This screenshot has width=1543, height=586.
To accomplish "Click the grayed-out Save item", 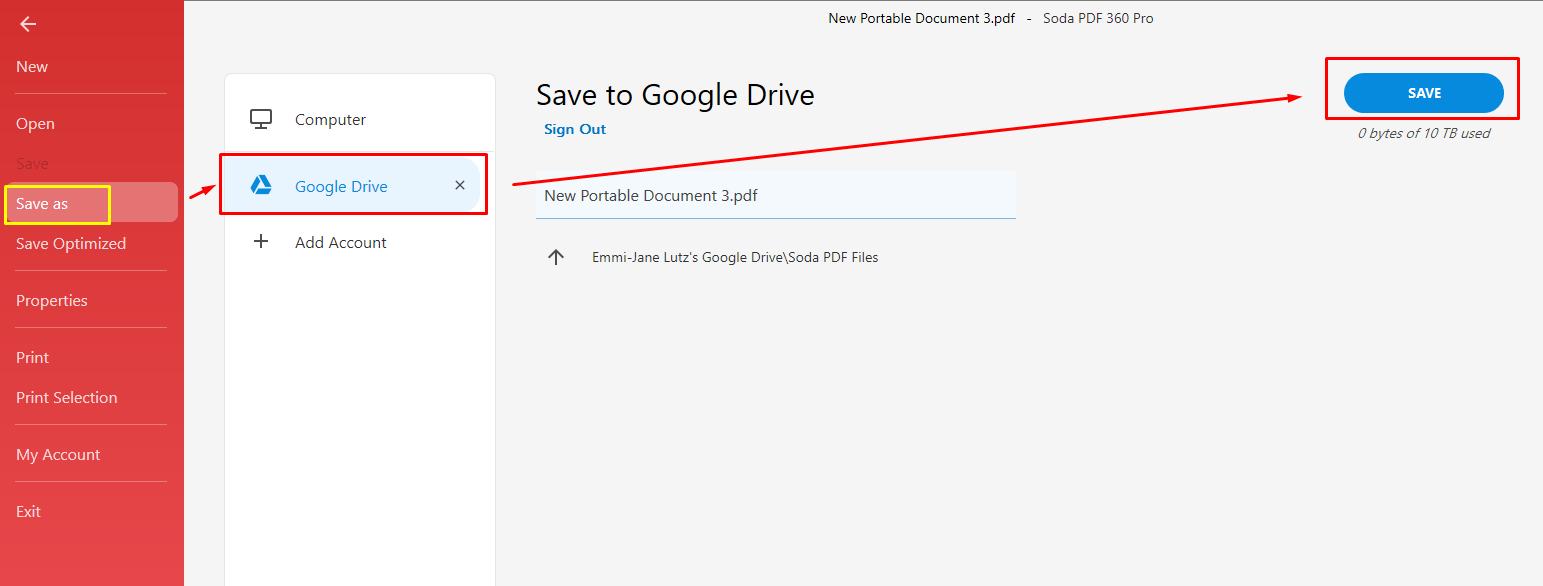I will pyautogui.click(x=32, y=163).
